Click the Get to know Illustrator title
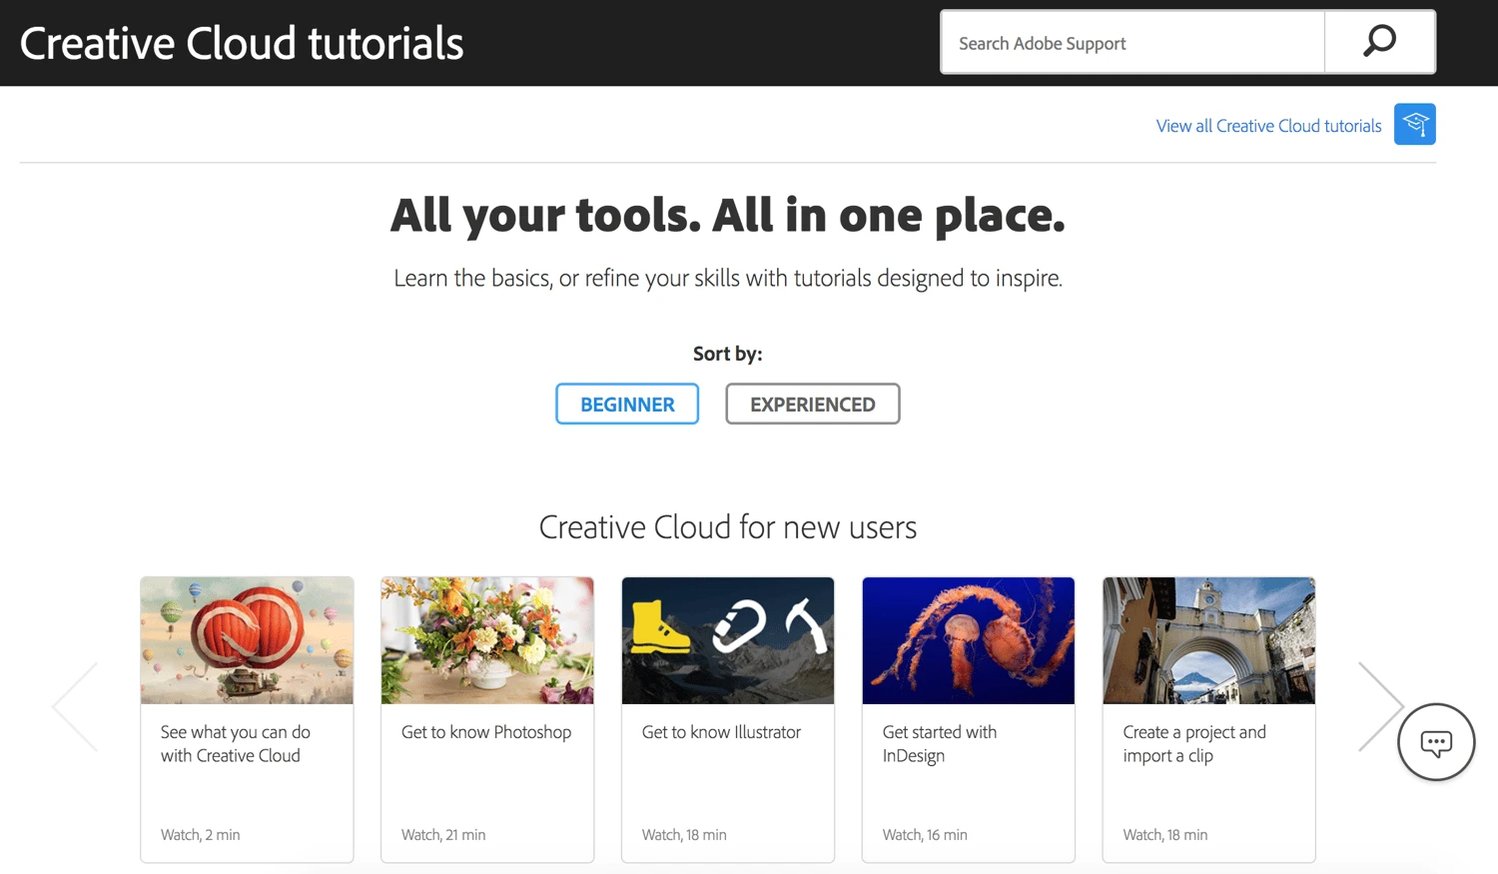Screen dimensions: 1498x874 pos(721,732)
